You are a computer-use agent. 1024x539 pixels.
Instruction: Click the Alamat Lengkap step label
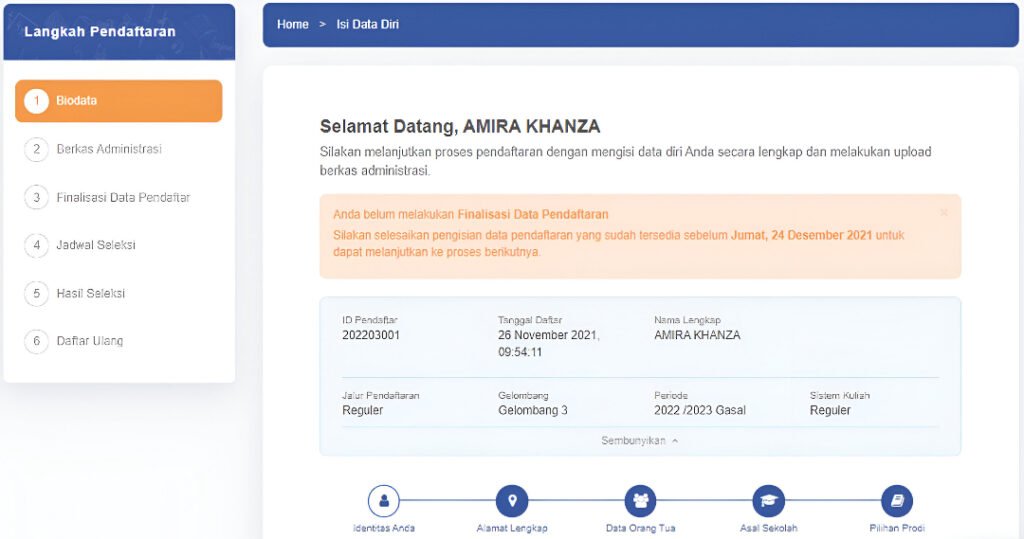click(512, 528)
